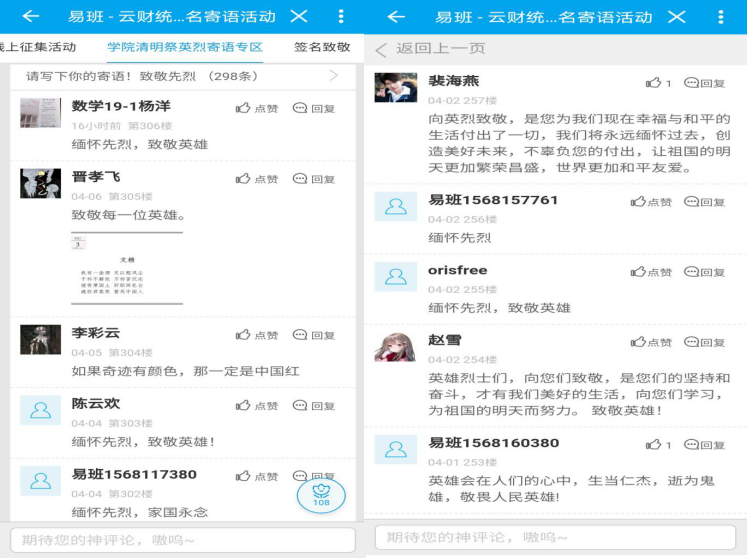Go back via 返回上一页 chevron
Viewport: 753px width, 560px height.
click(381, 49)
